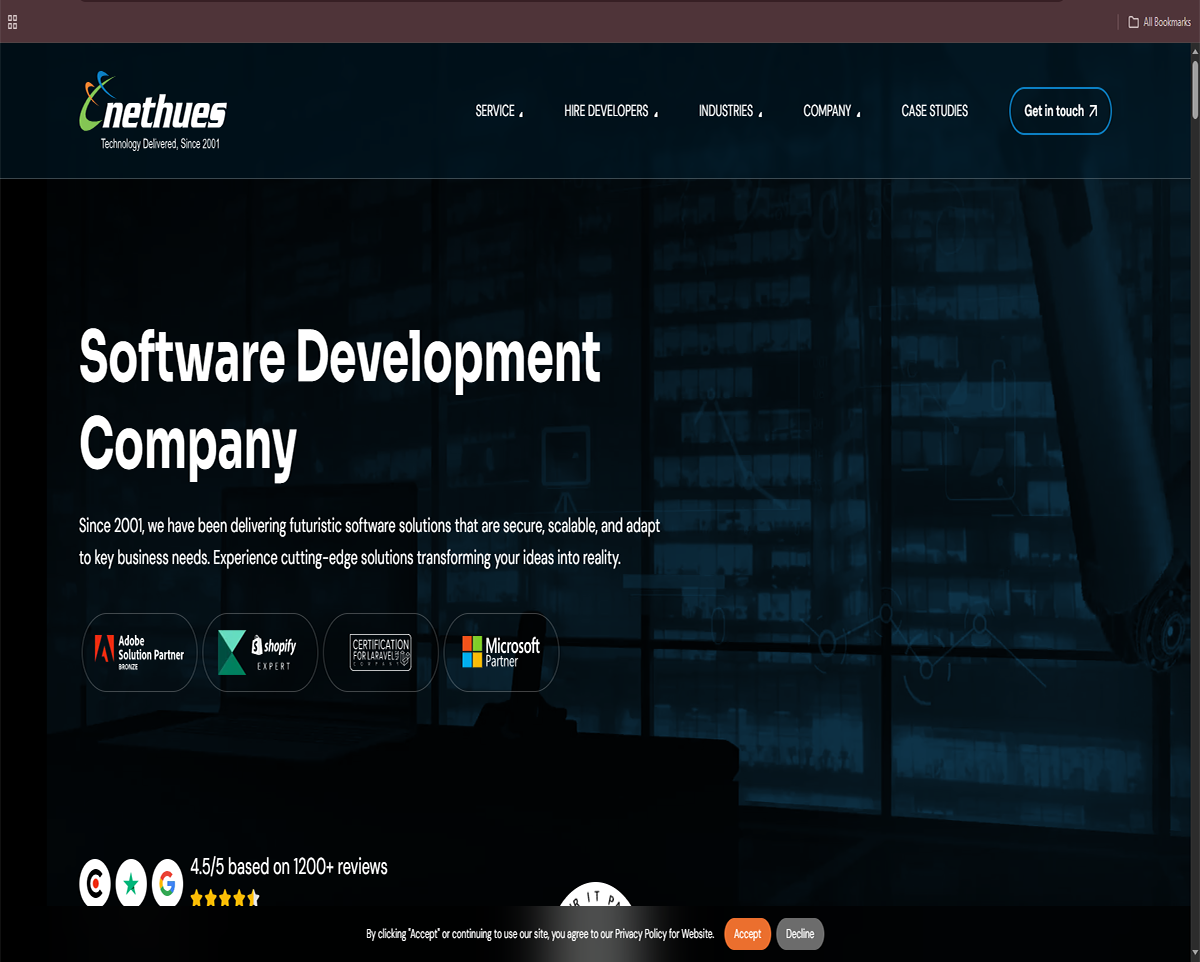The height and width of the screenshot is (962, 1200).
Task: Open the Case Studies page
Action: point(934,111)
